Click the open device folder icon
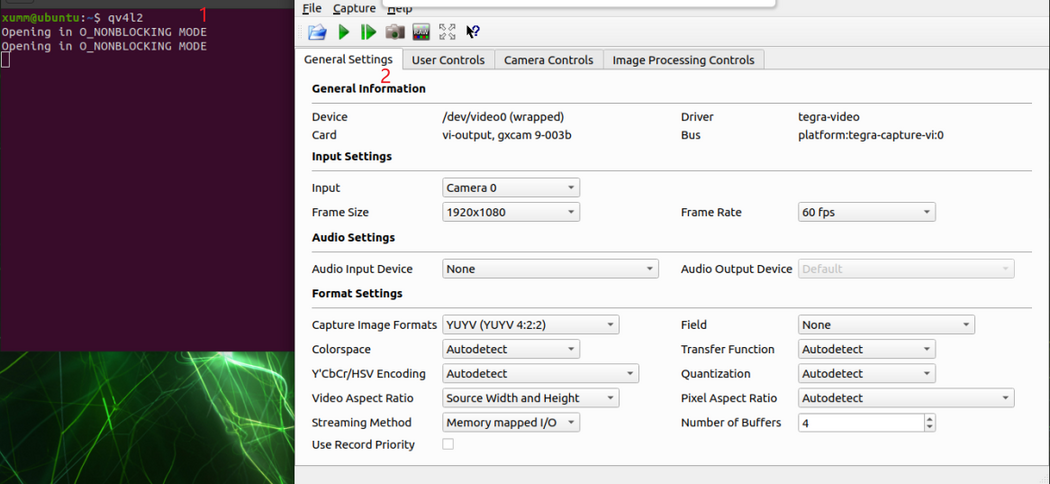The height and width of the screenshot is (484, 1050). [317, 33]
